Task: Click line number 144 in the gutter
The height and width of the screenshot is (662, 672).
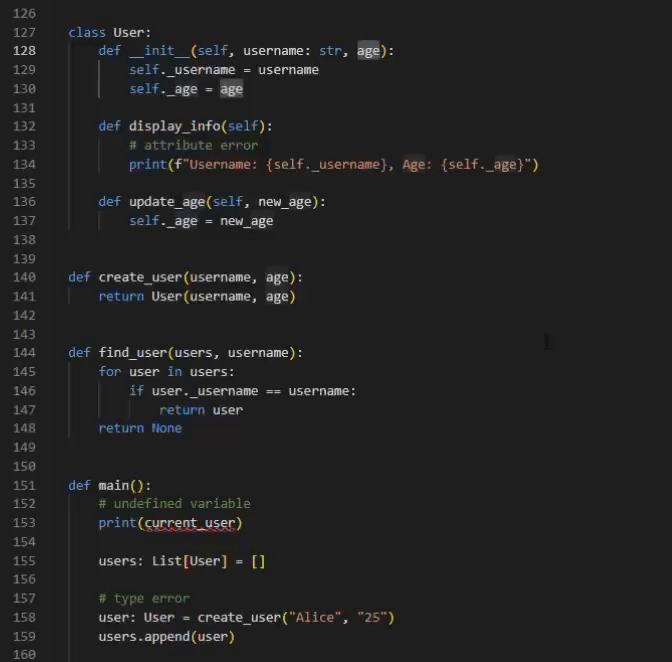Action: [x=24, y=353]
